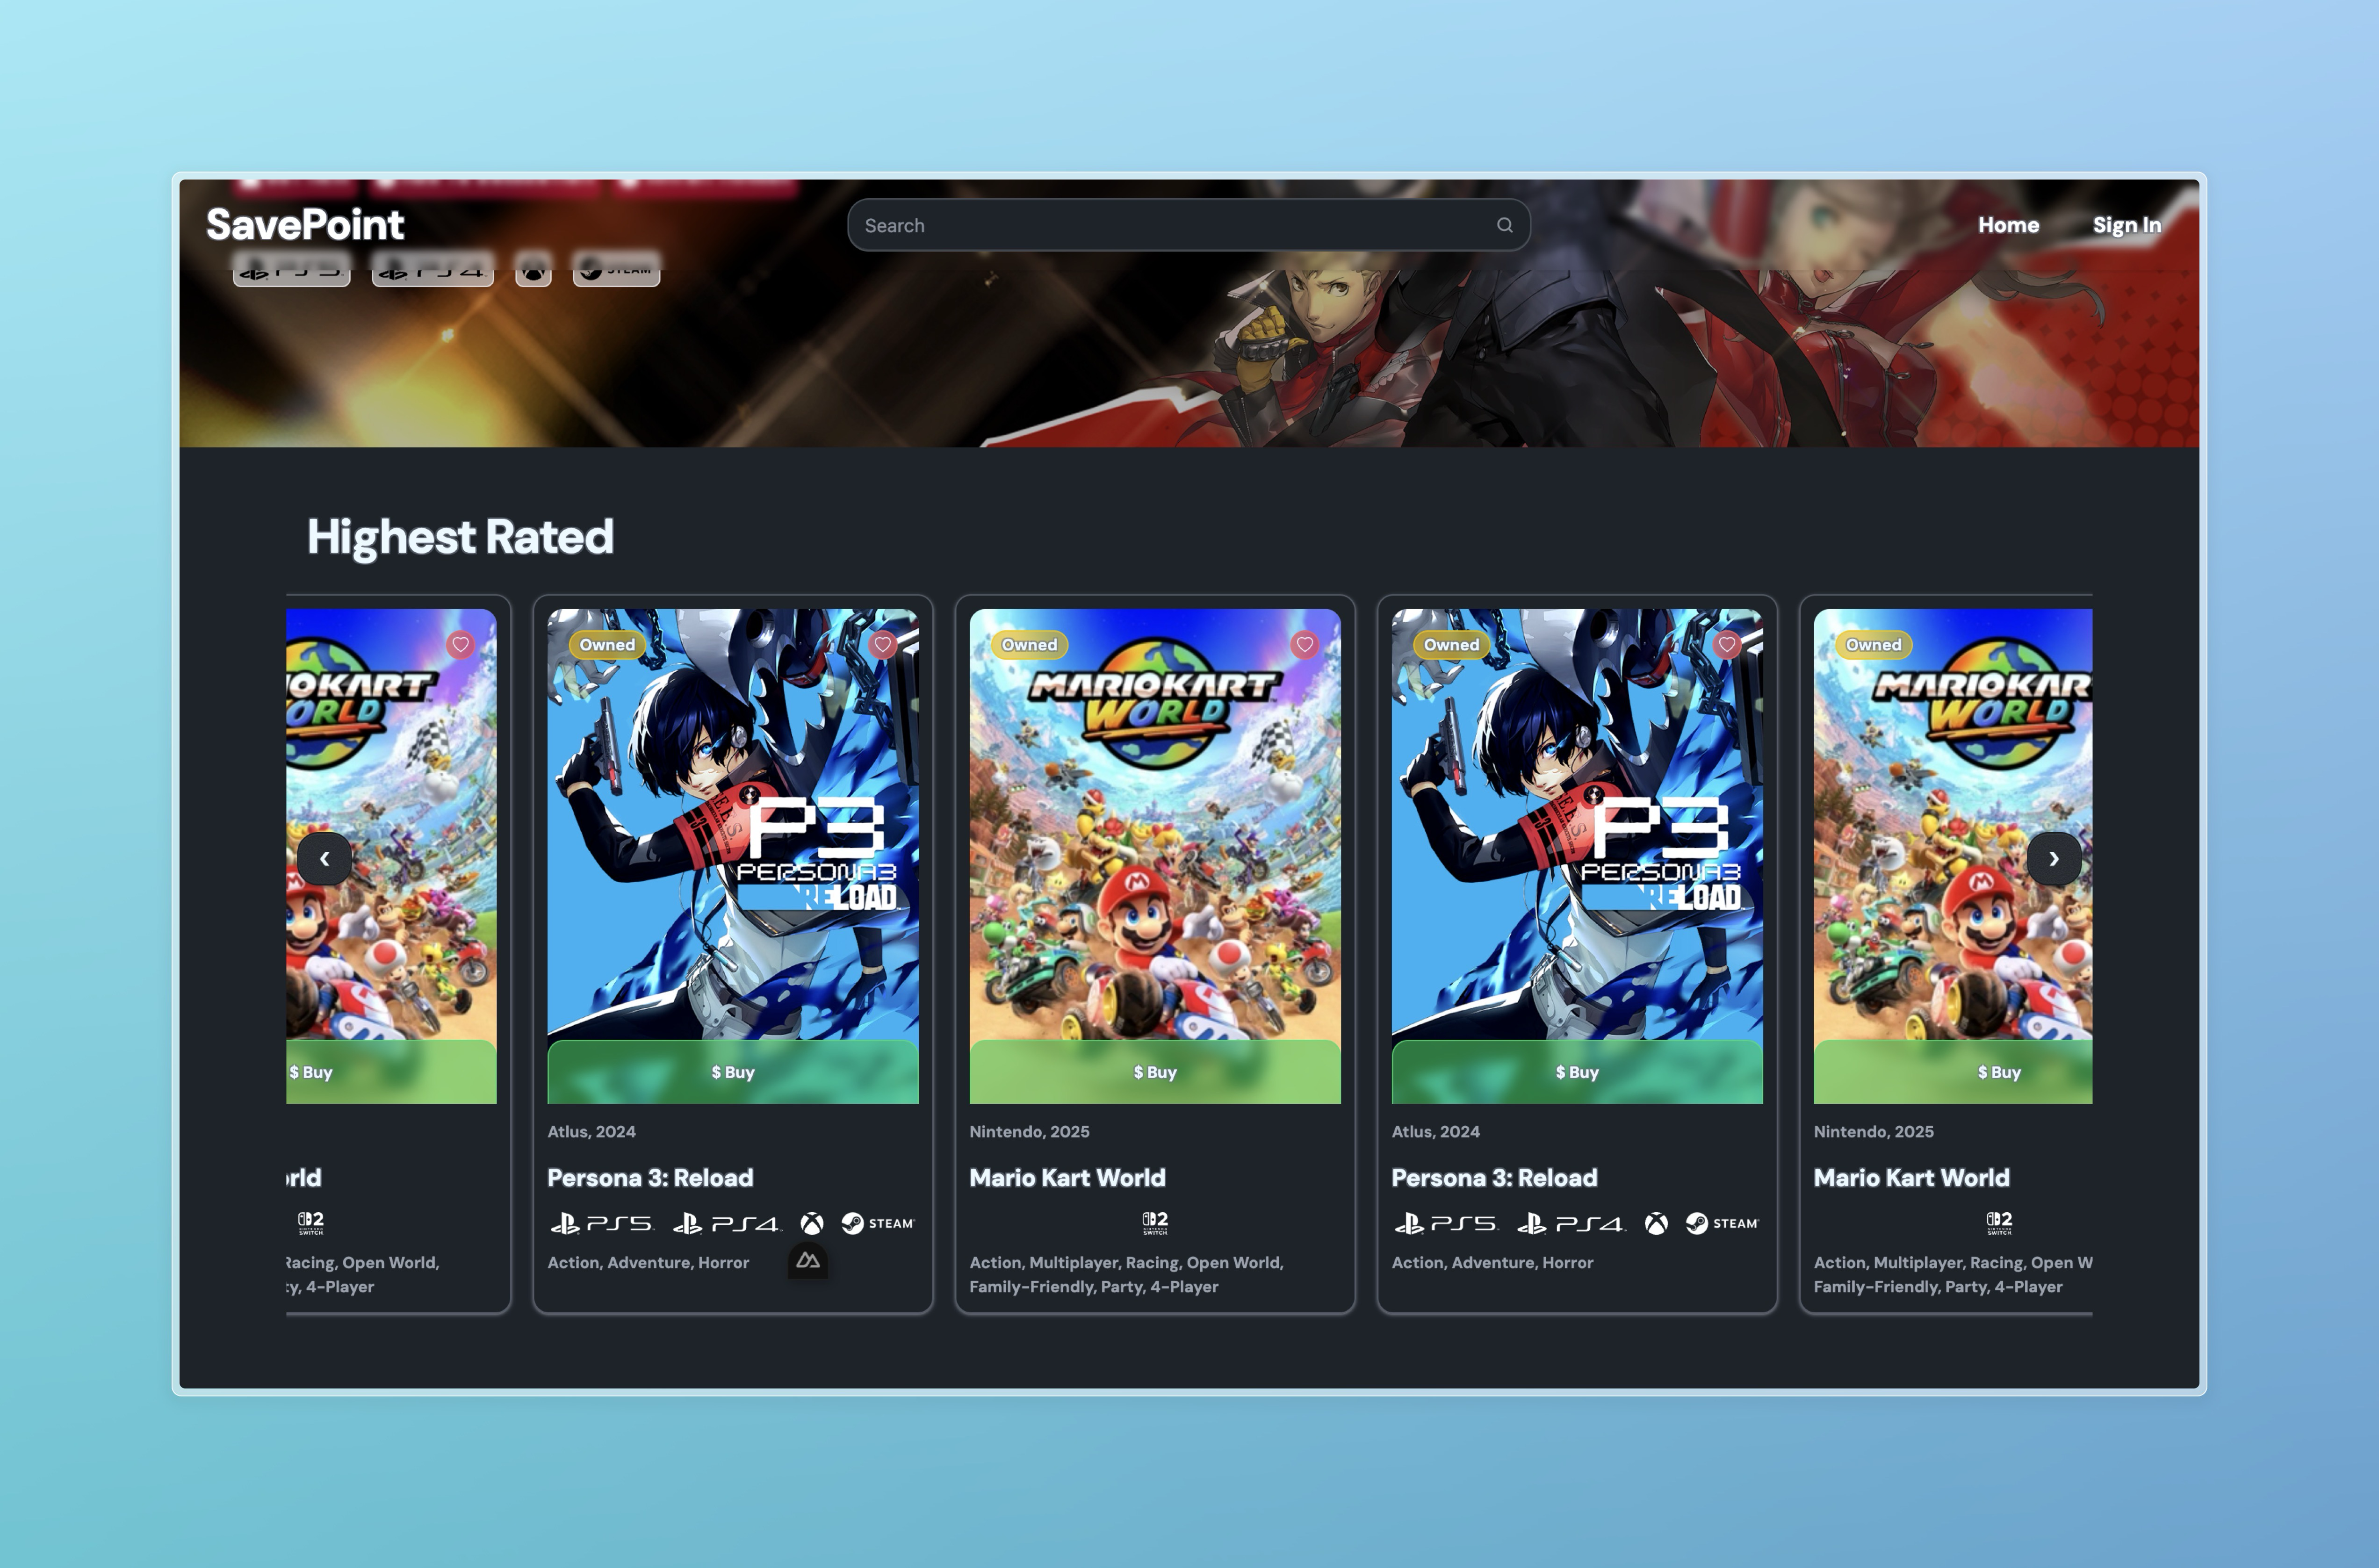The width and height of the screenshot is (2379, 1568).
Task: Open the Sign In nav item
Action: point(2126,225)
